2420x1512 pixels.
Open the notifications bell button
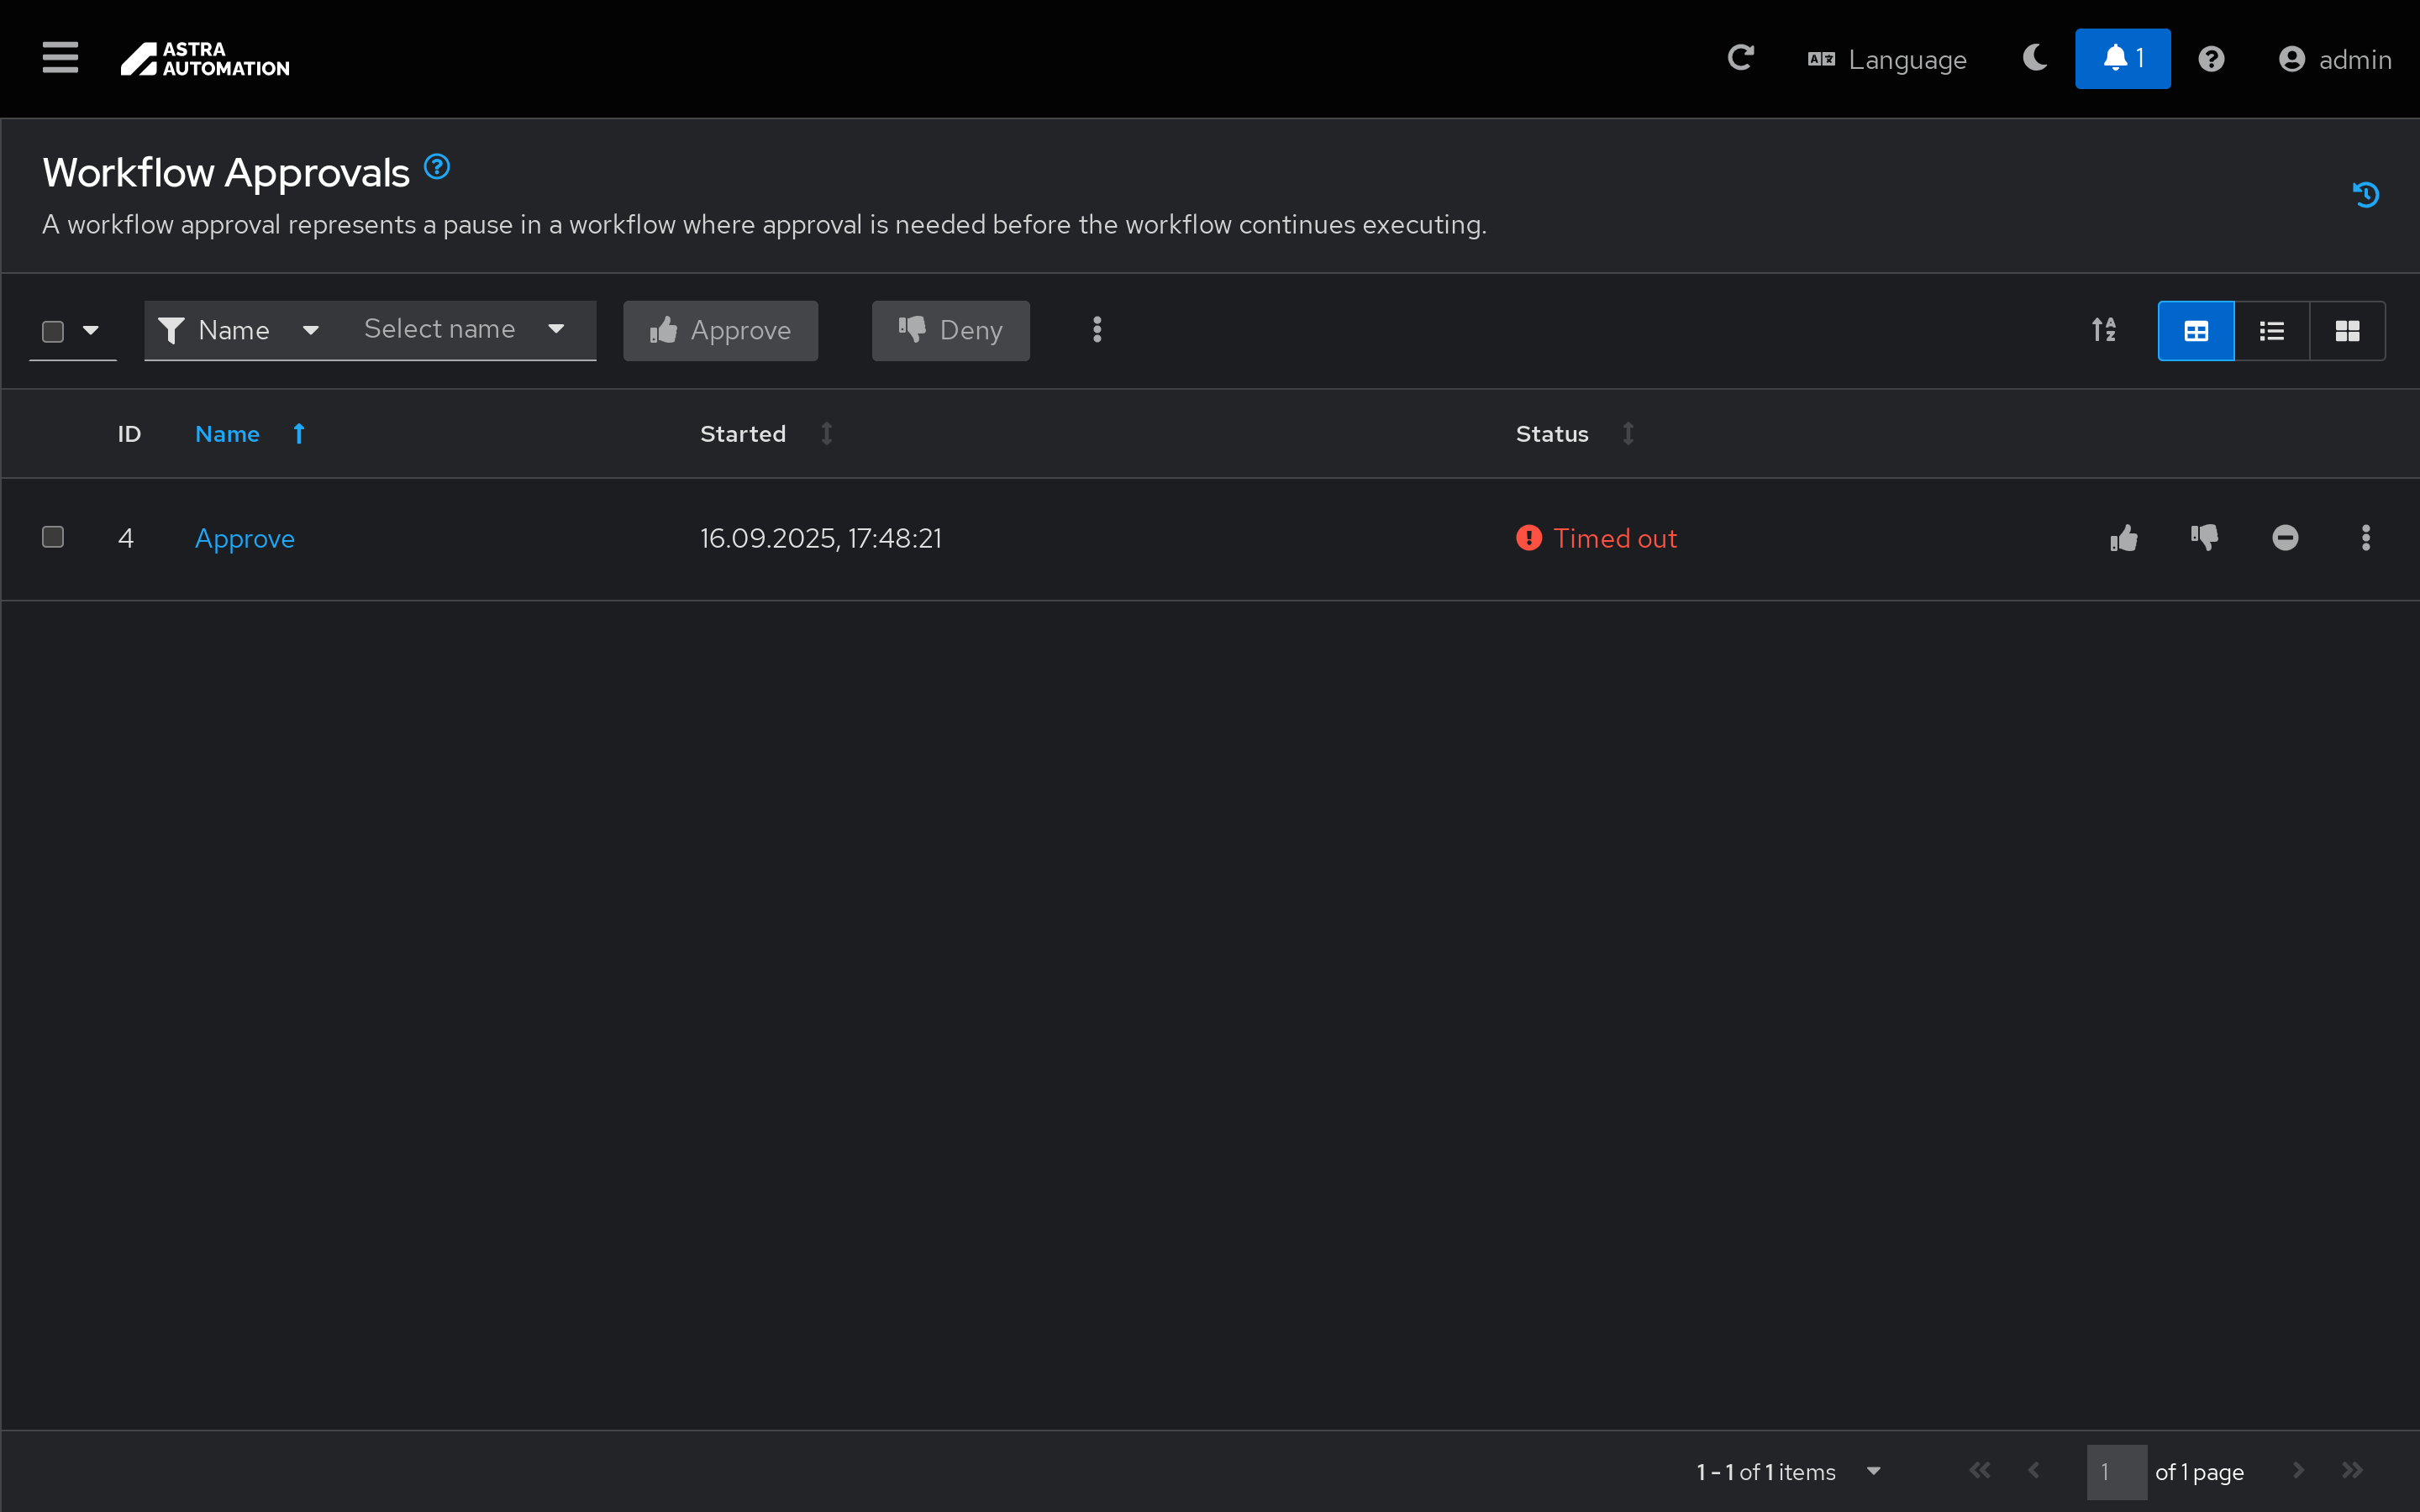tap(2122, 58)
